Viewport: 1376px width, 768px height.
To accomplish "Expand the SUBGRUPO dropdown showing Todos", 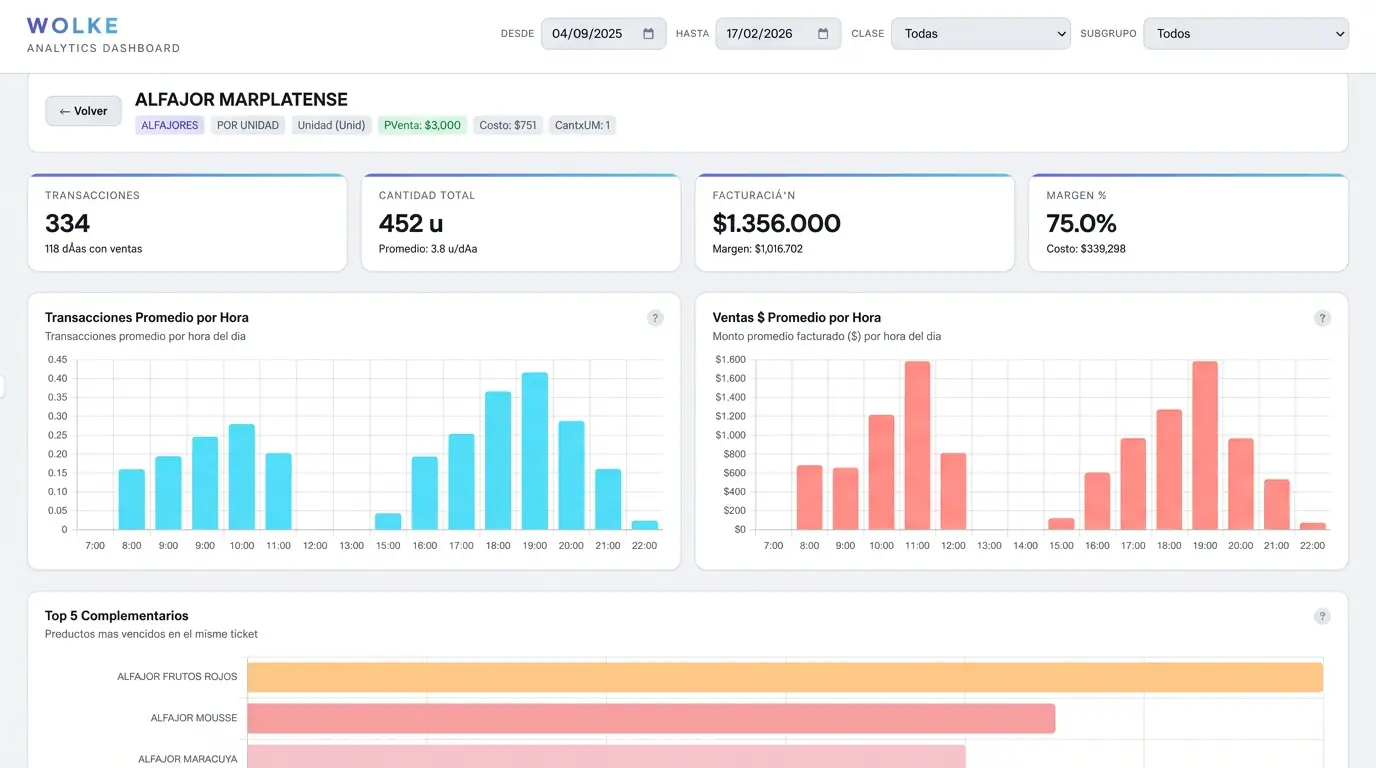I will [x=1245, y=33].
